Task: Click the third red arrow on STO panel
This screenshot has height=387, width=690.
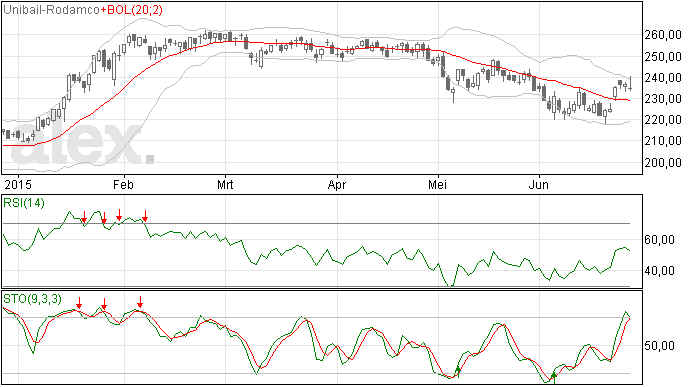Action: pyautogui.click(x=140, y=302)
